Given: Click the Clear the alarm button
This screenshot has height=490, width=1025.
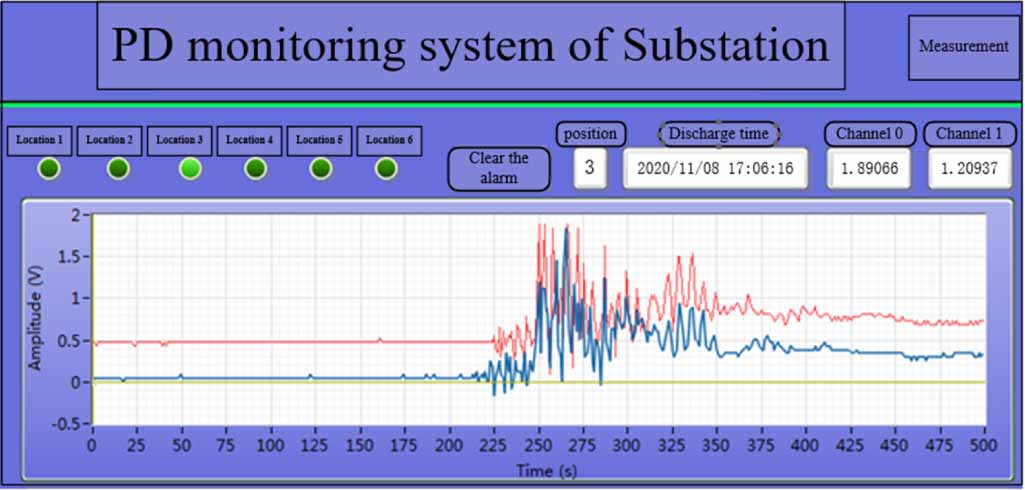Looking at the screenshot, I should (499, 169).
